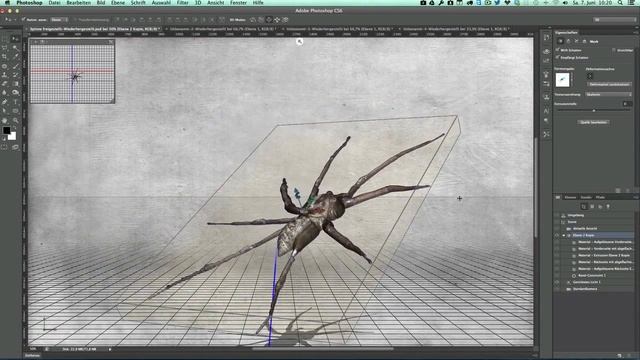This screenshot has height=360, width=640.
Task: Open macOS Spotlight search
Action: point(620,3)
